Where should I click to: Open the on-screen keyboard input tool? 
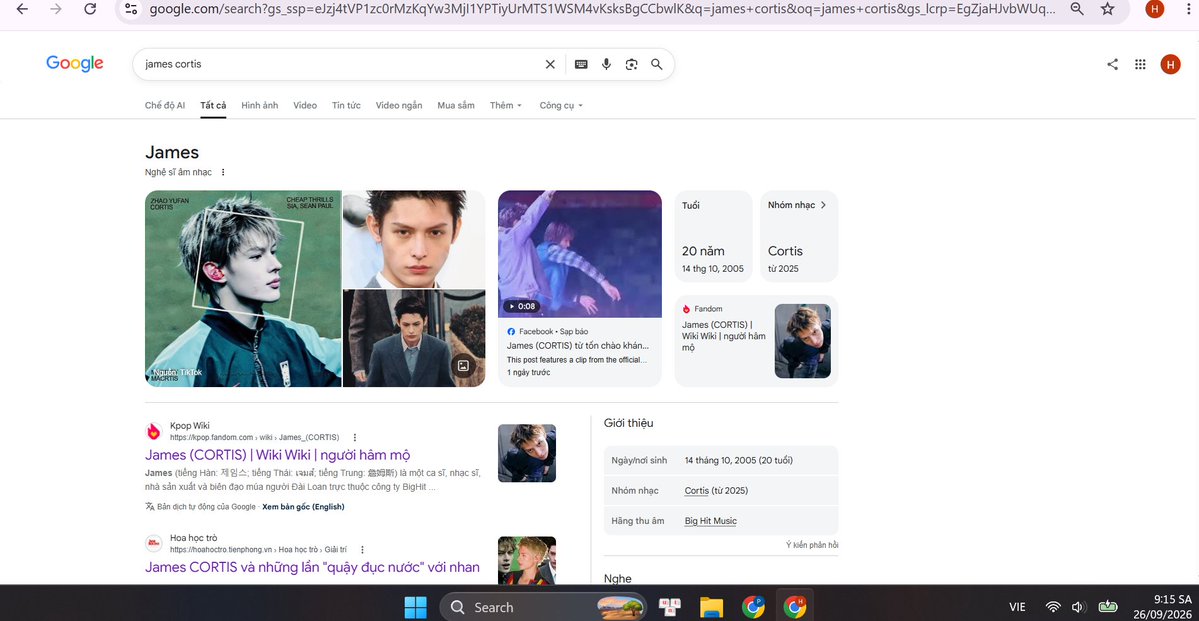[581, 64]
